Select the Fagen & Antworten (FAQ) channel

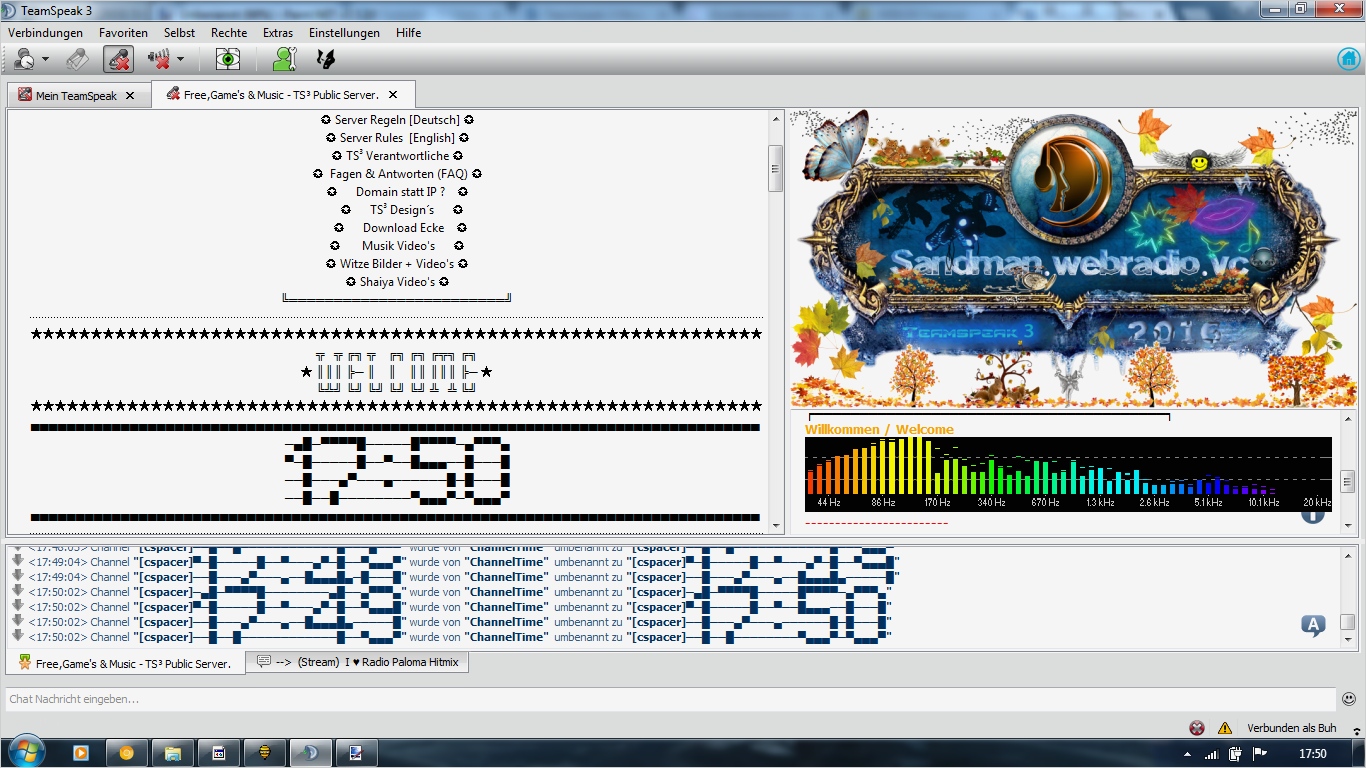point(398,174)
